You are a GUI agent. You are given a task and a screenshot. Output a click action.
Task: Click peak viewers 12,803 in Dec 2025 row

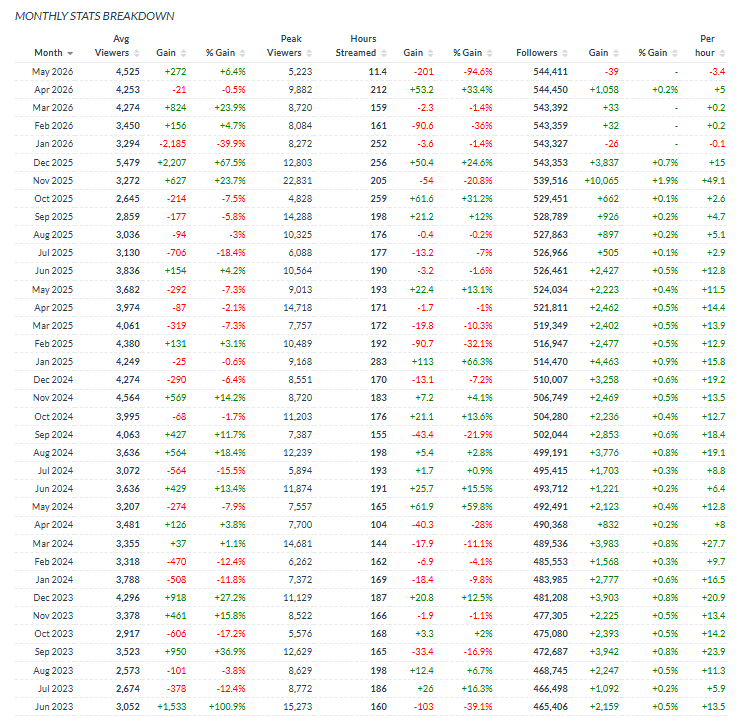click(298, 163)
